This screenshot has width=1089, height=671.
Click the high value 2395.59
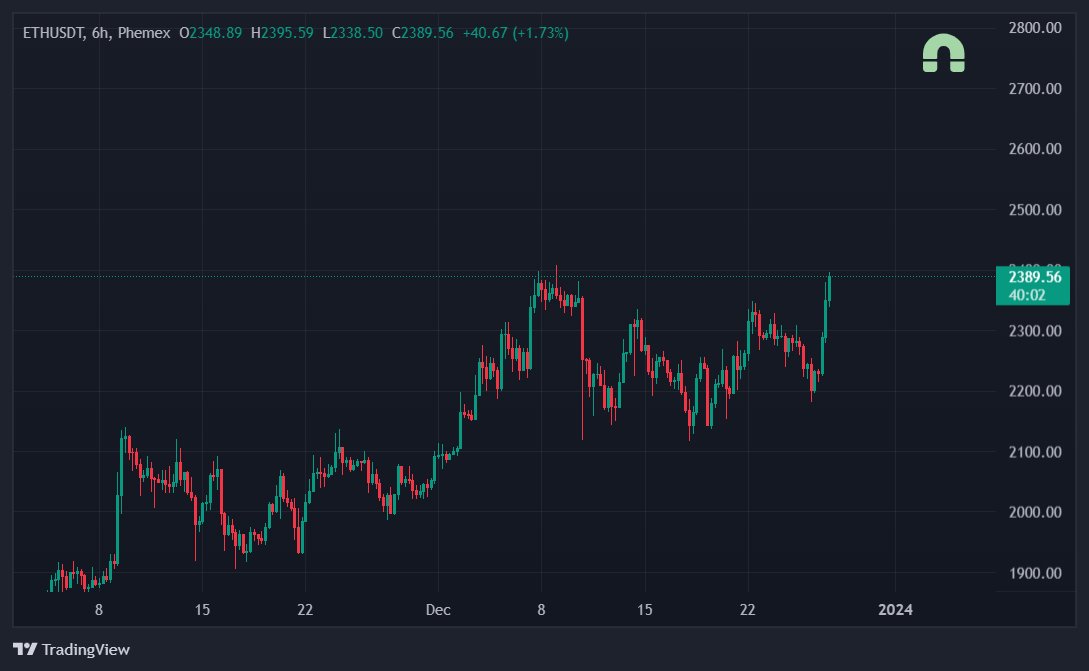tap(287, 33)
